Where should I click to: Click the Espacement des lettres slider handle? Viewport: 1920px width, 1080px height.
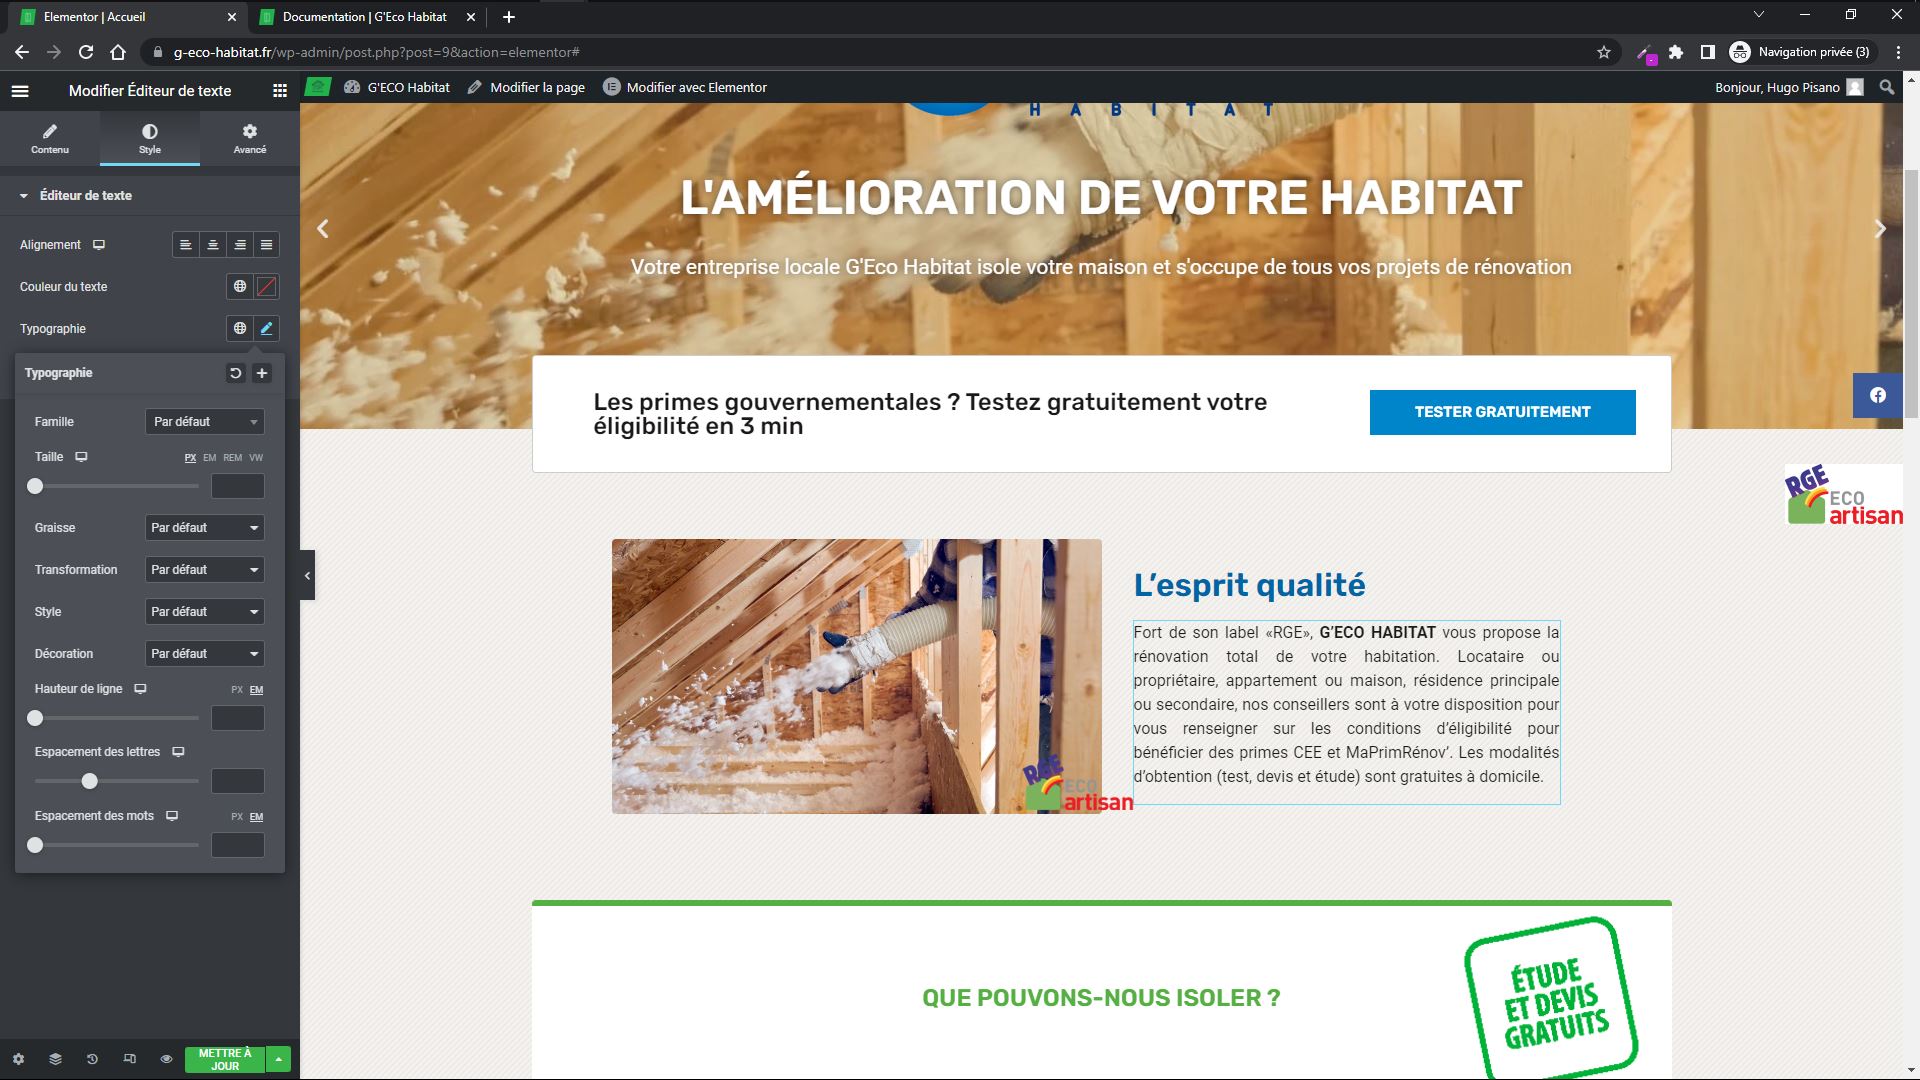pyautogui.click(x=90, y=781)
